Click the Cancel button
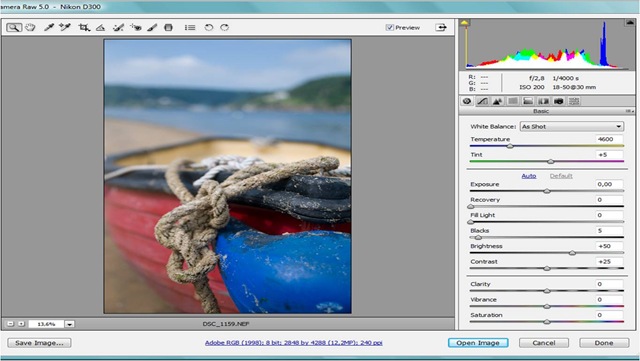Image resolution: width=640 pixels, height=361 pixels. [544, 343]
